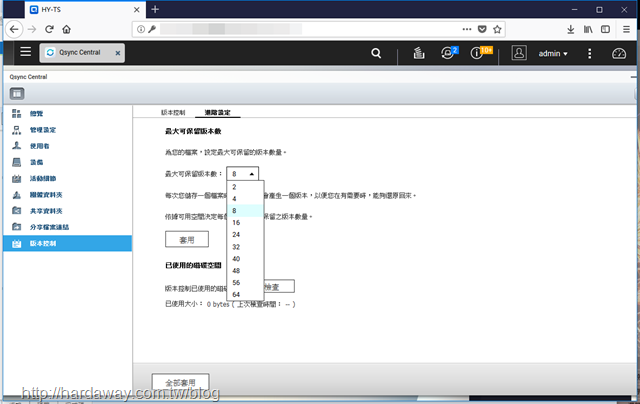Close the Qsync Central app tab
The image size is (640, 404).
point(118,53)
